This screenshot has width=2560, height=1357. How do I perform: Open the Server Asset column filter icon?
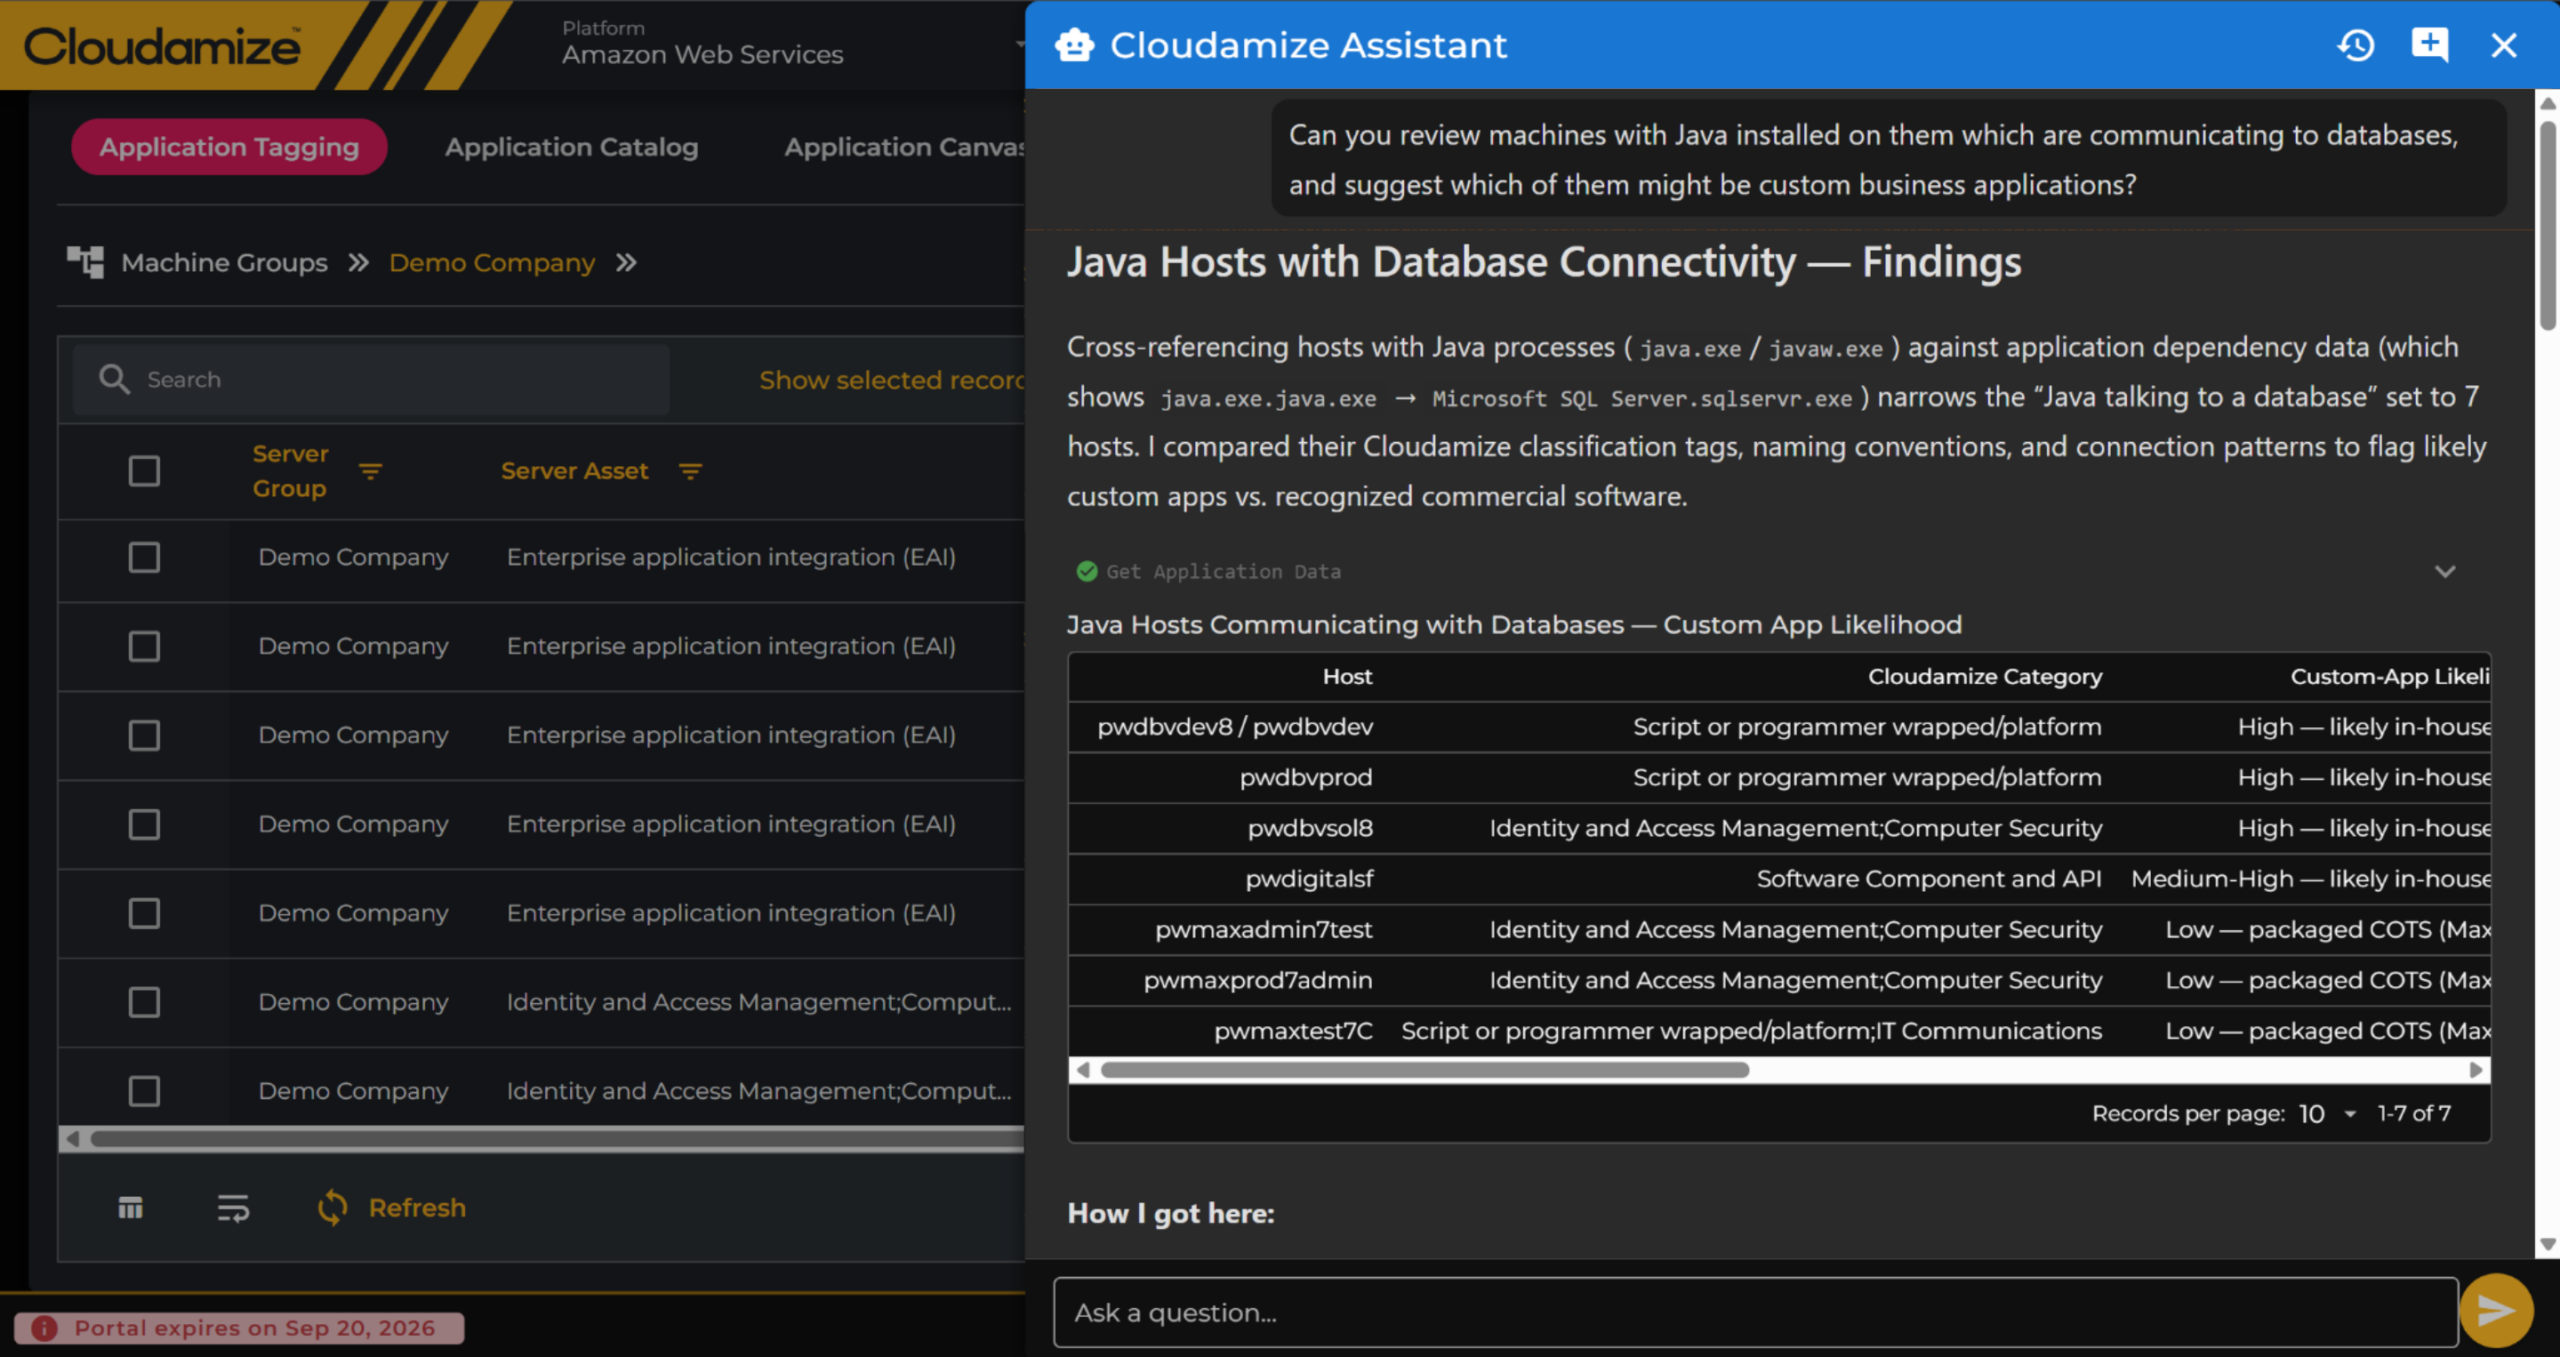coord(690,471)
